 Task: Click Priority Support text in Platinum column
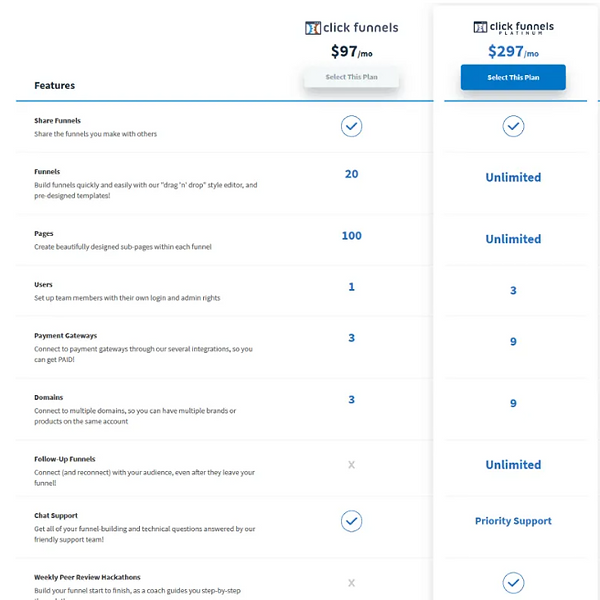(x=513, y=521)
